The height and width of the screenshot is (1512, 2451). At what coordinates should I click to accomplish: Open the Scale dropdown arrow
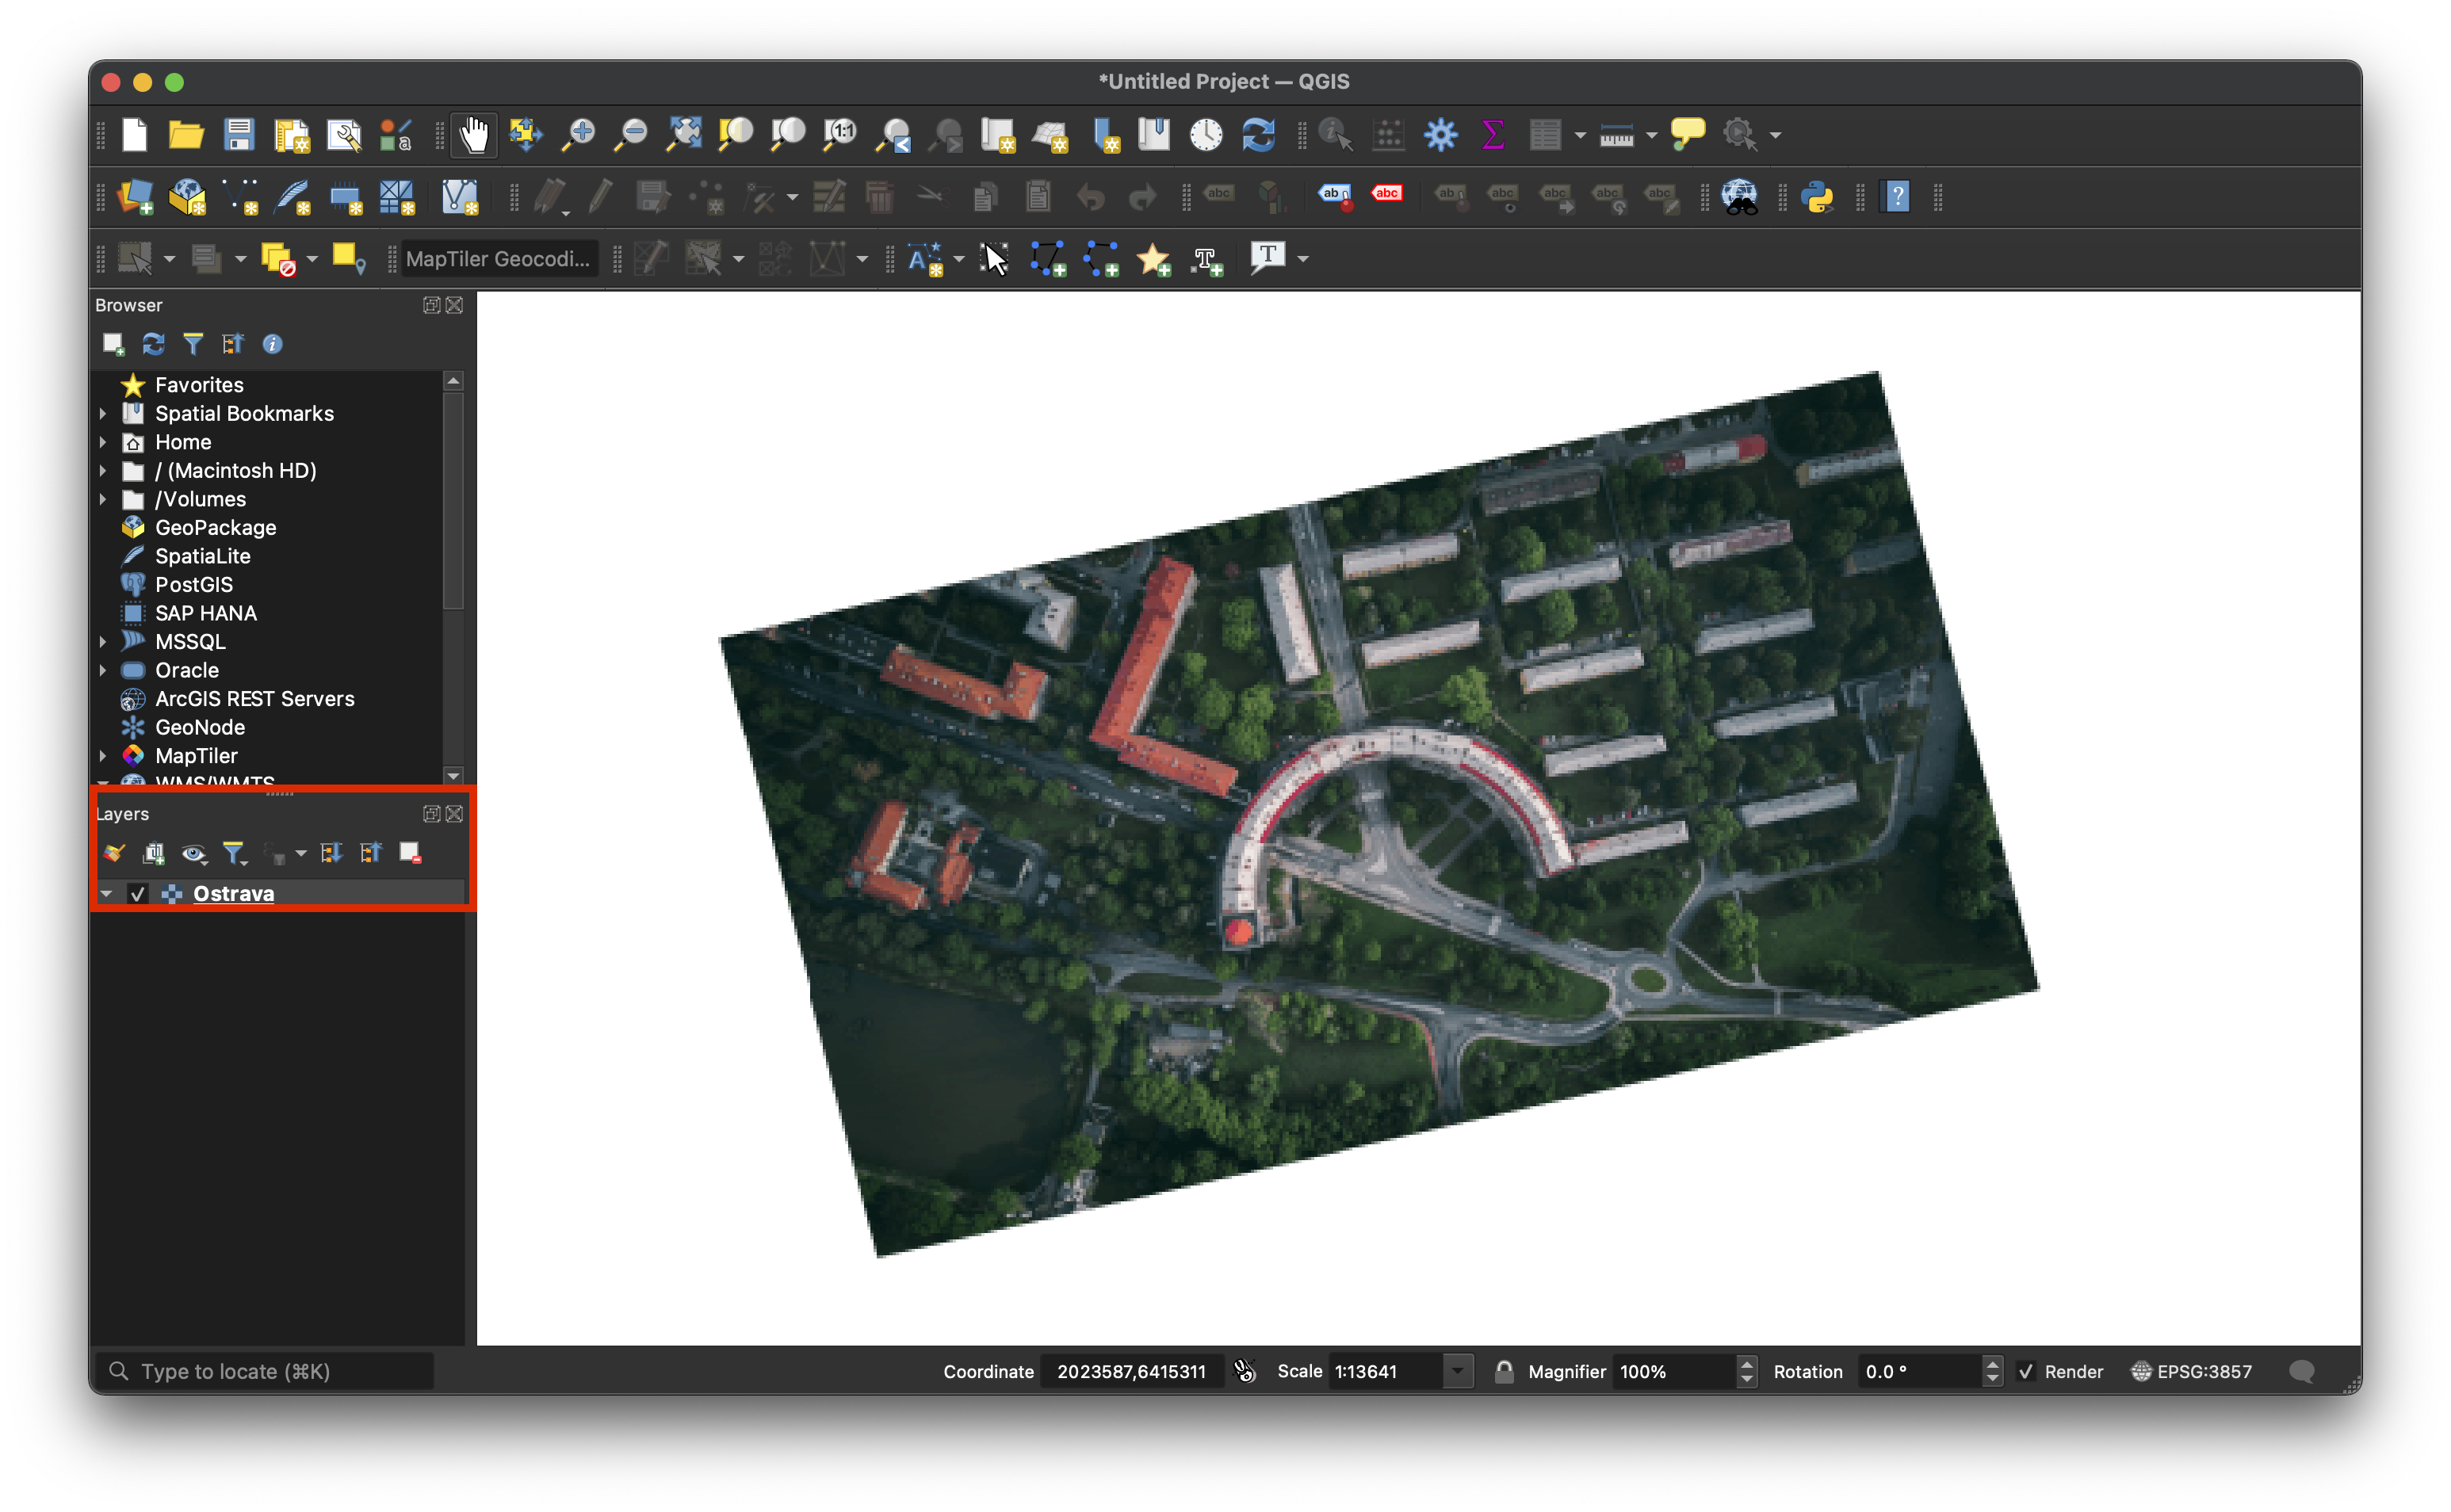click(x=1457, y=1371)
